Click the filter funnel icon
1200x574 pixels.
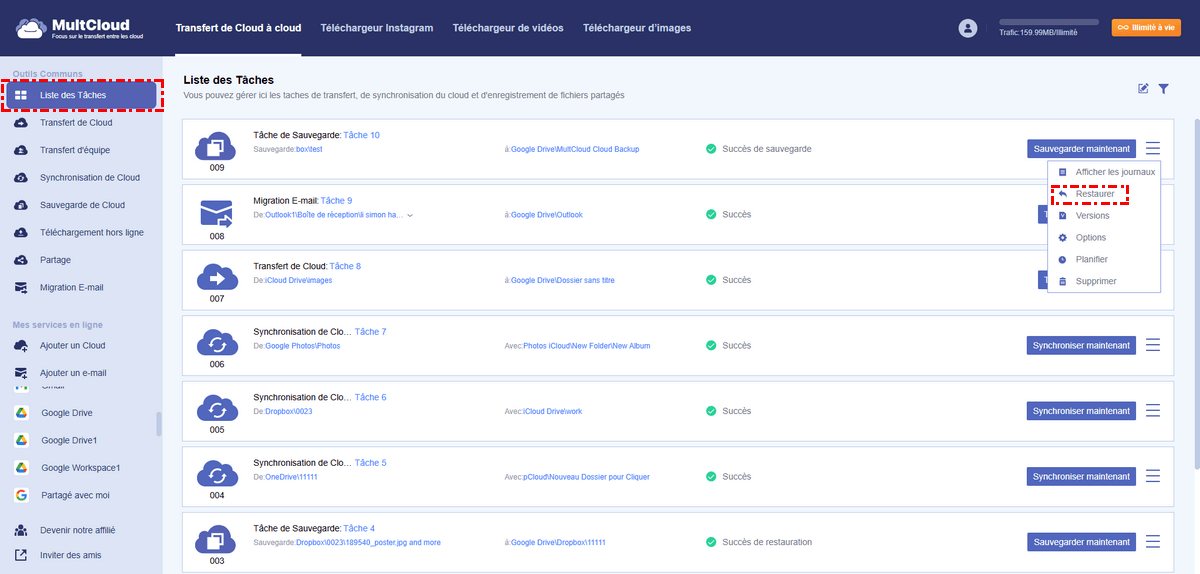pos(1164,89)
